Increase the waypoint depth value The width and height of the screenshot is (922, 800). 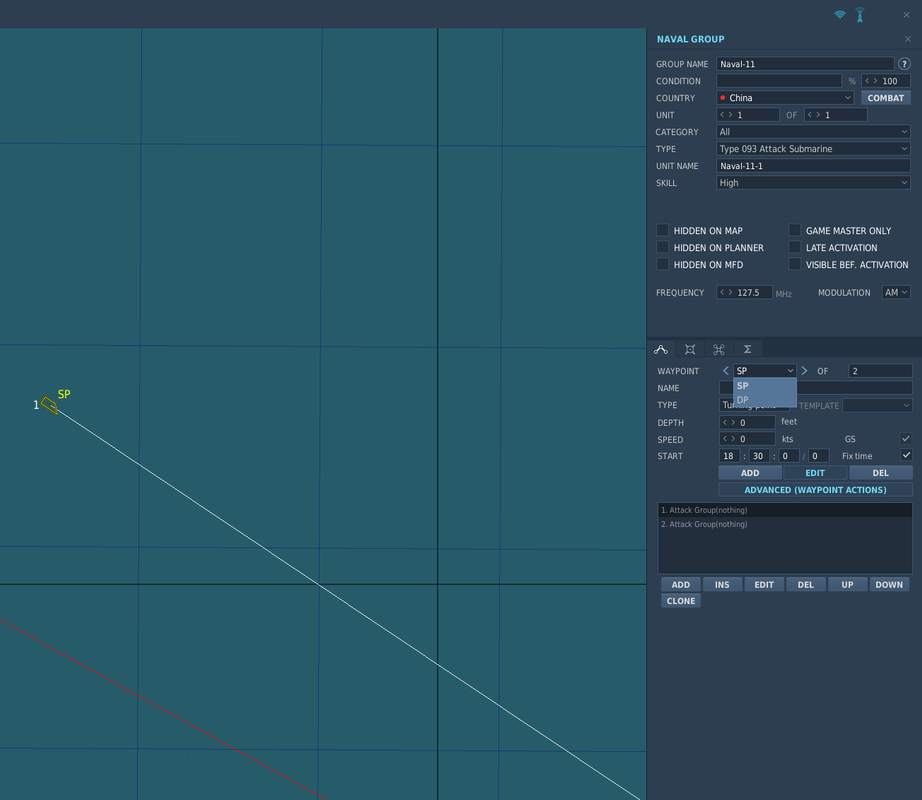pos(733,423)
